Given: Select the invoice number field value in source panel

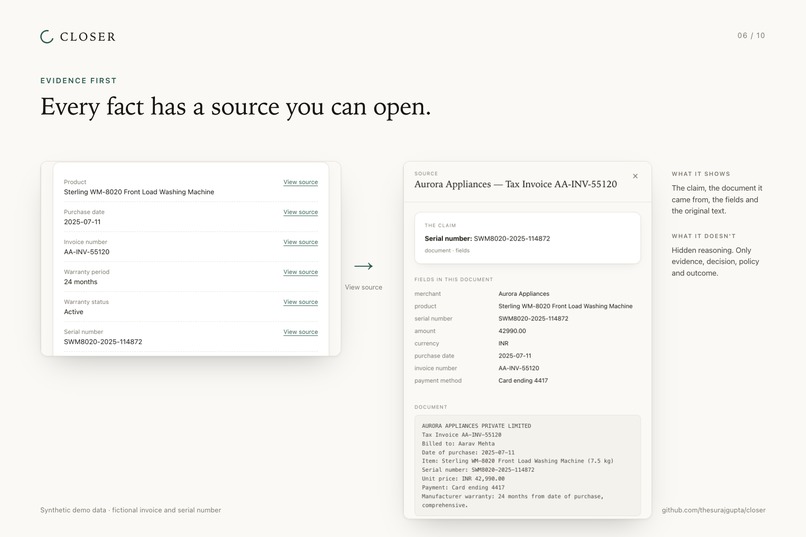Looking at the screenshot, I should point(519,368).
